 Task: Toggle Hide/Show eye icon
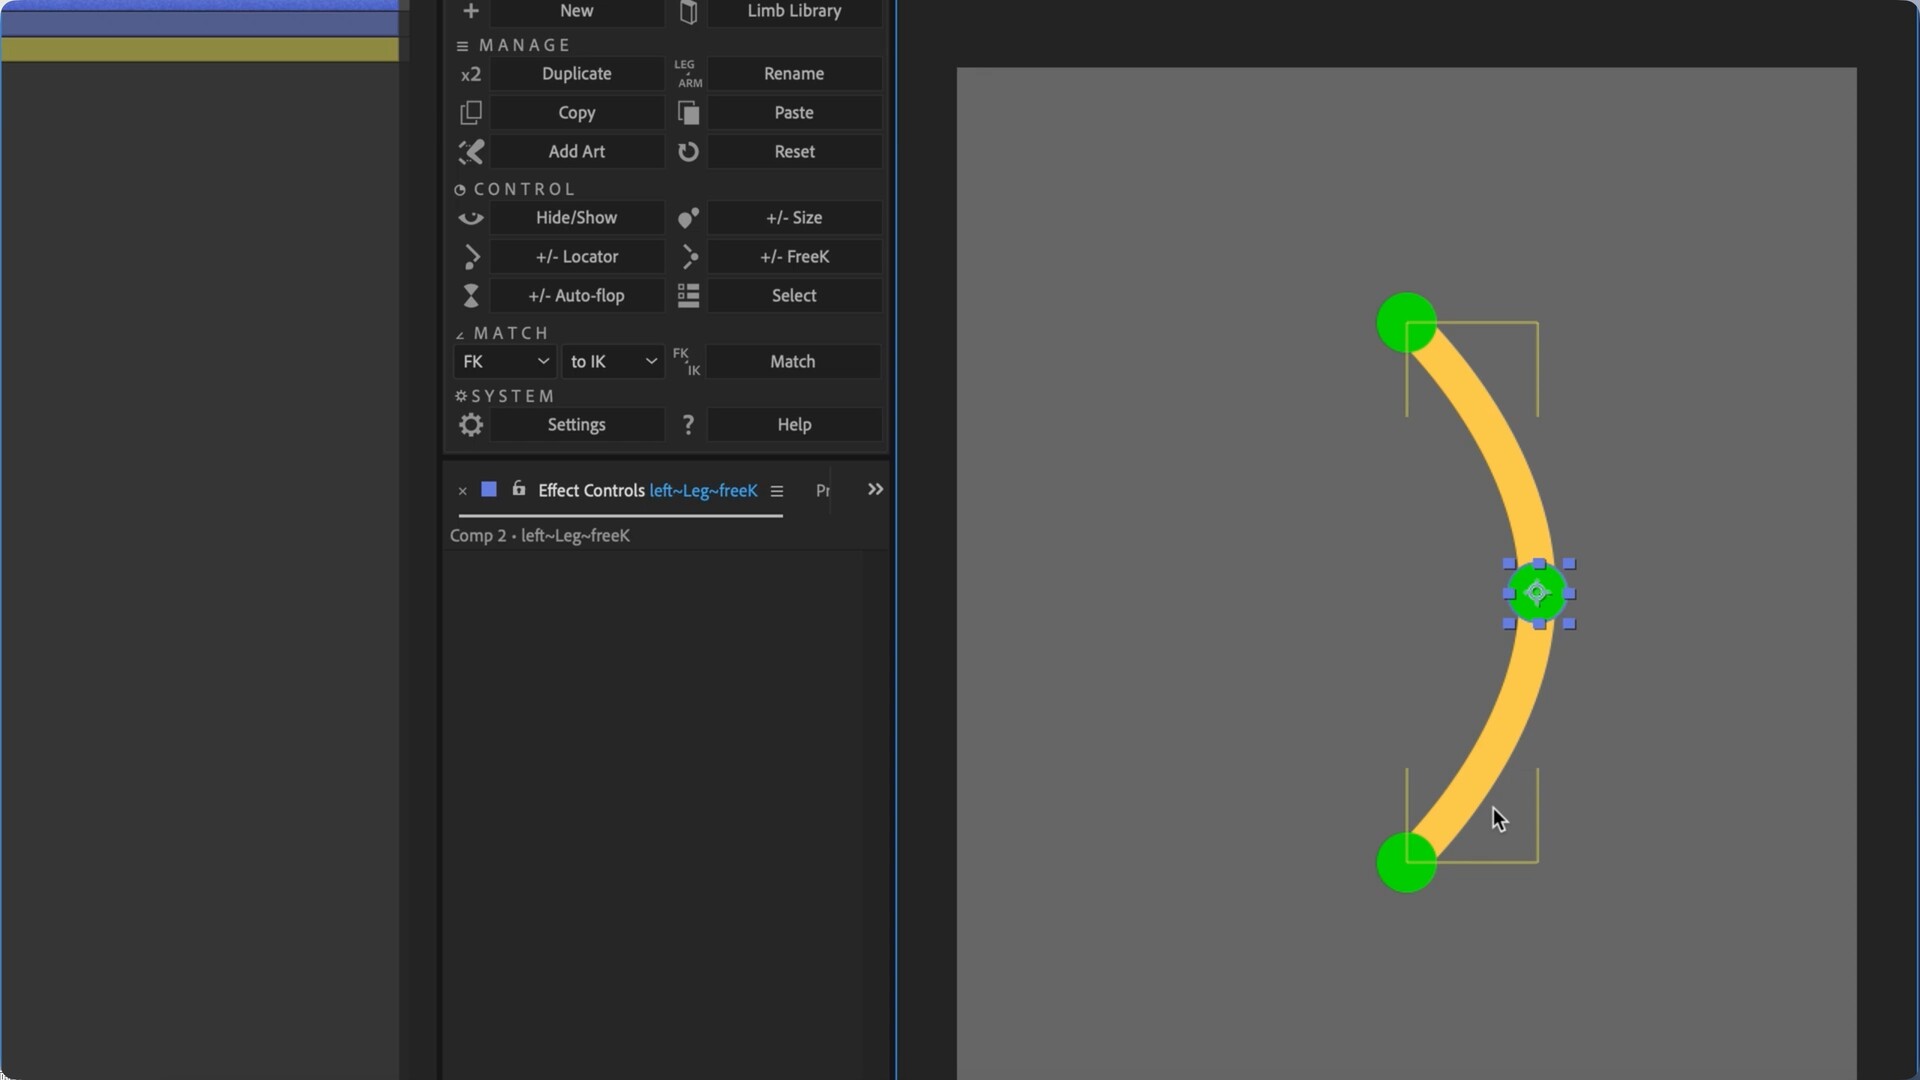point(470,218)
